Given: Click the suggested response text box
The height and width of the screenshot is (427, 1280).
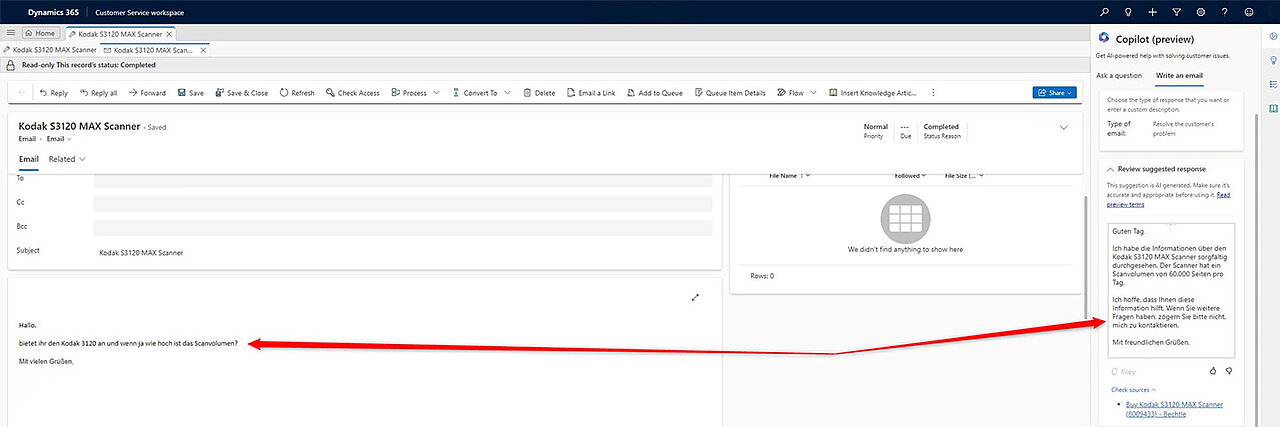Looking at the screenshot, I should 1172,291.
